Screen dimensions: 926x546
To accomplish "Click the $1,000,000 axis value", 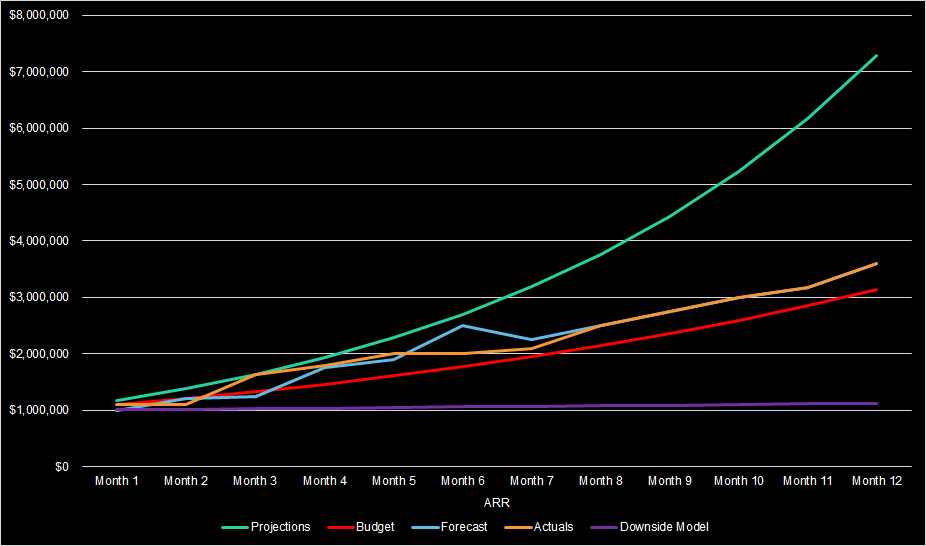I will point(39,410).
